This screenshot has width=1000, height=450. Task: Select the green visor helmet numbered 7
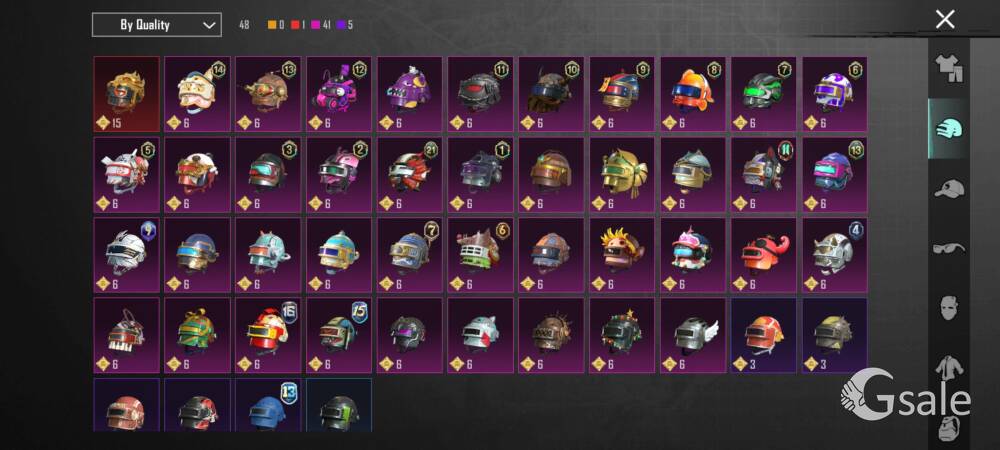[763, 94]
